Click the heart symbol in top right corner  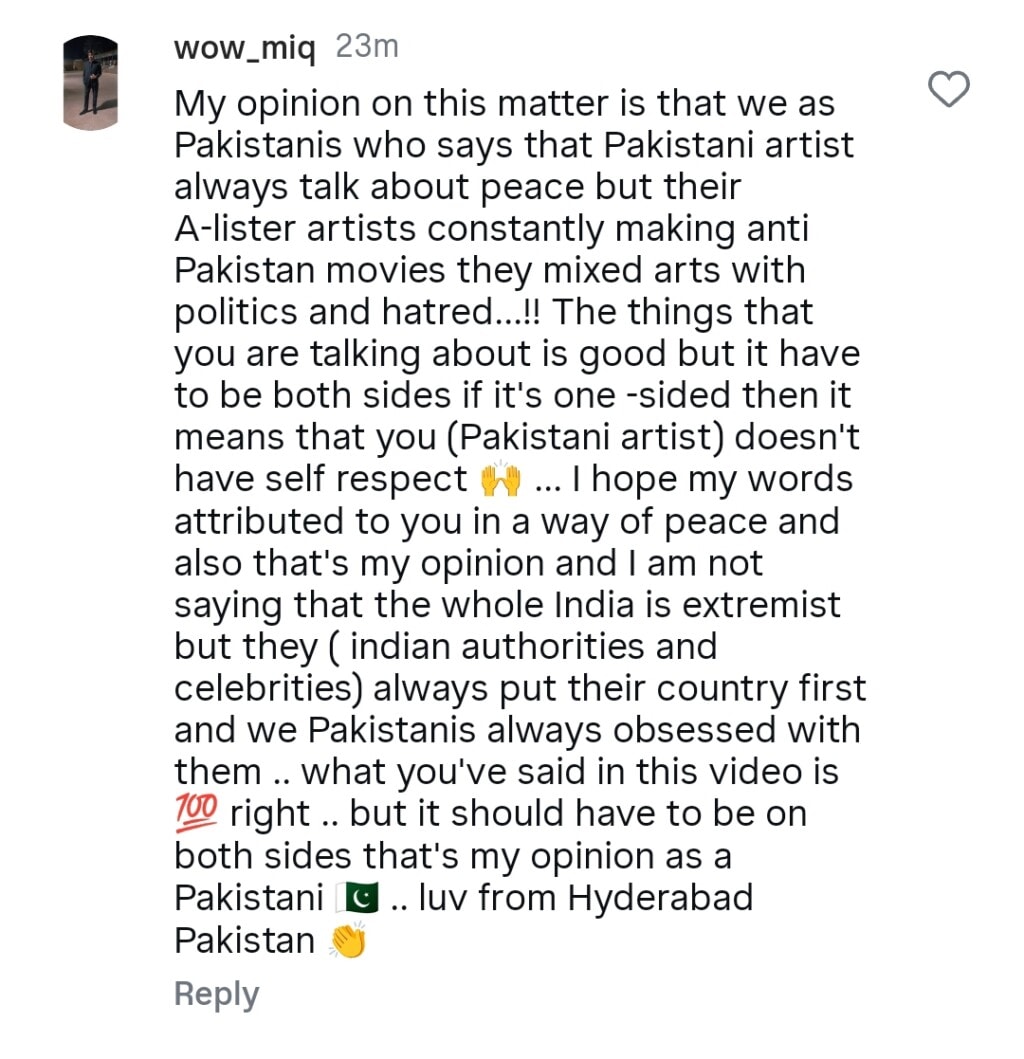pos(949,88)
